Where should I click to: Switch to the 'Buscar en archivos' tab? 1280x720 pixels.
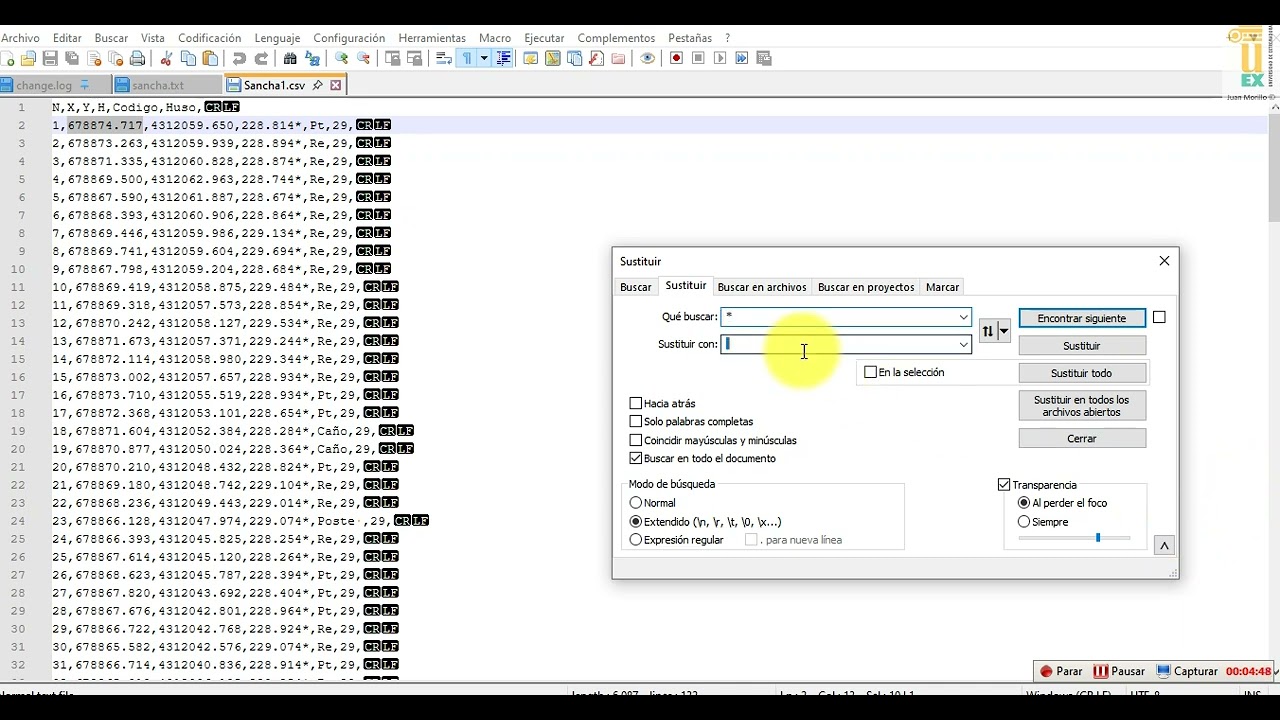pos(762,287)
